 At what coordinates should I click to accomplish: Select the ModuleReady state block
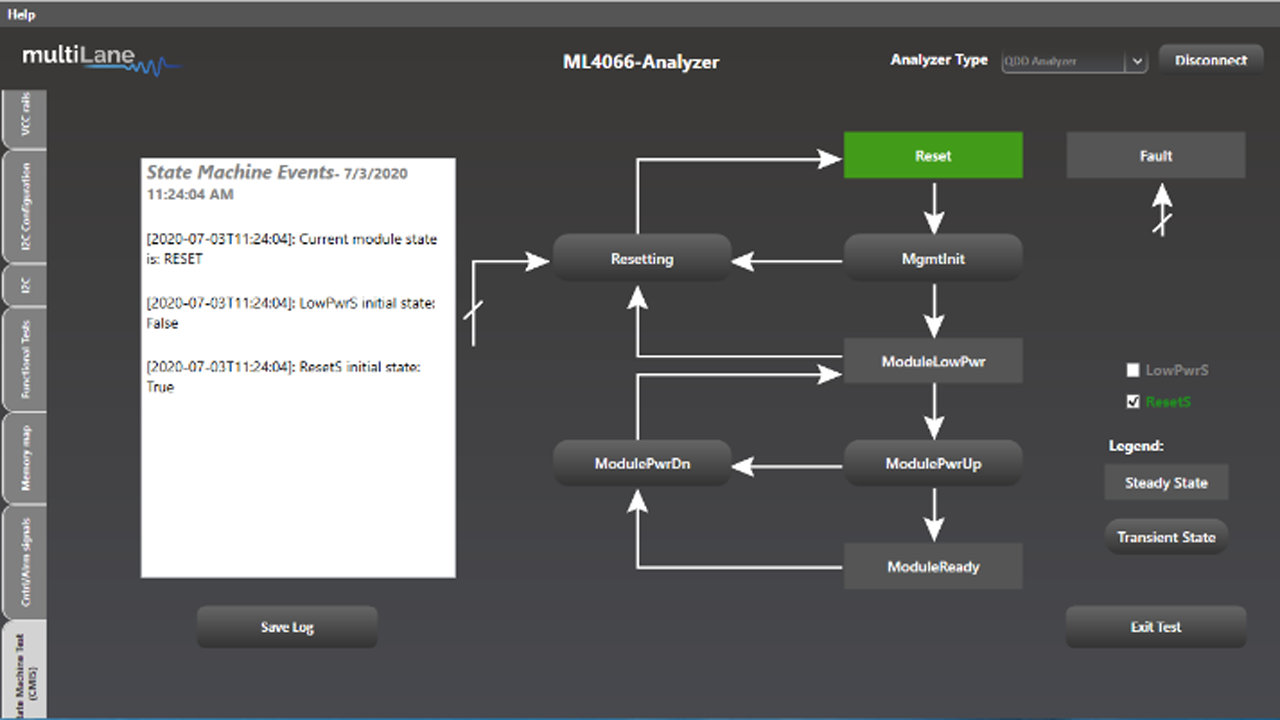coord(933,567)
